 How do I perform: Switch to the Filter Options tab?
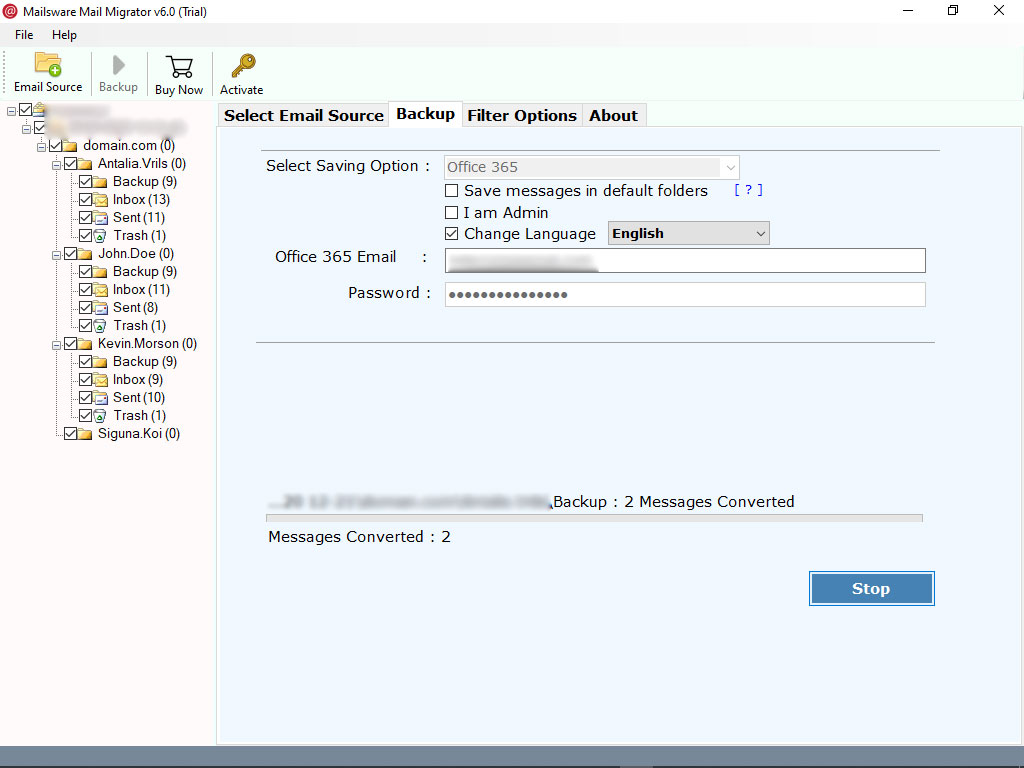522,116
